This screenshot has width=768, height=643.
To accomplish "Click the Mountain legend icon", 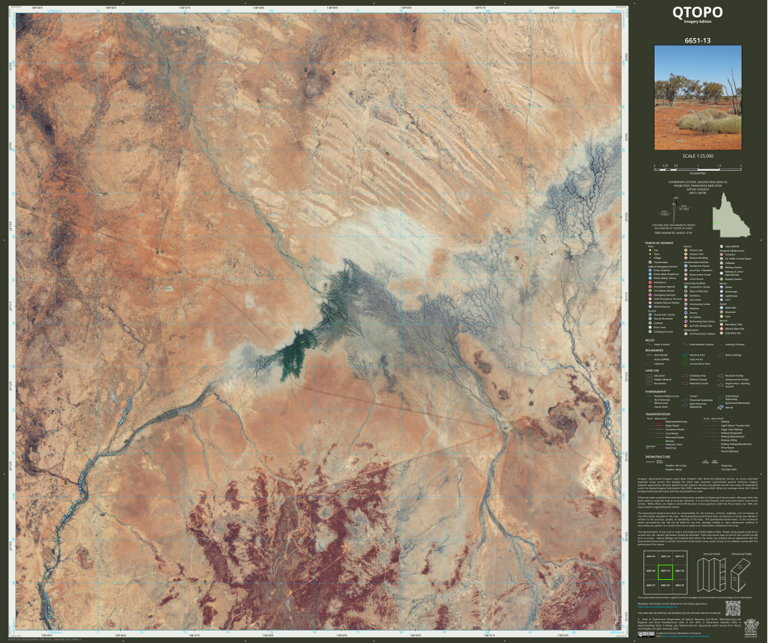I will click(721, 312).
